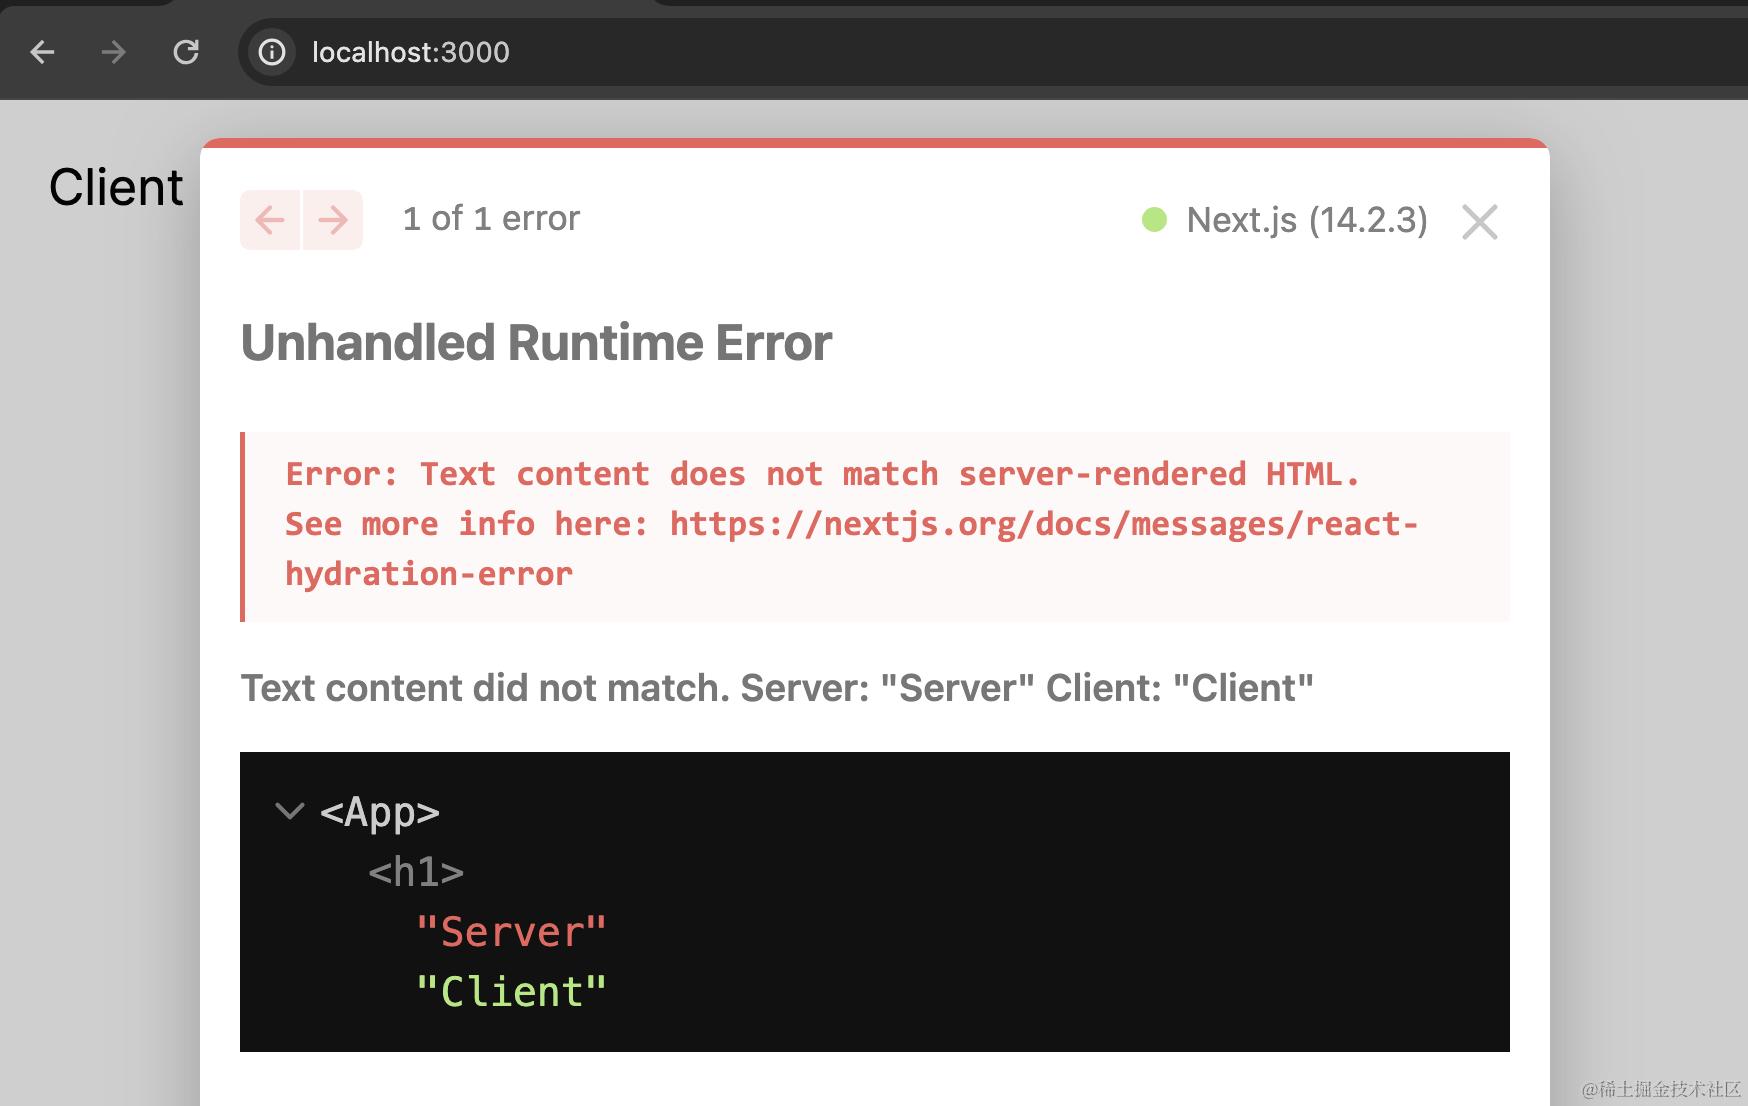
Task: Click the '1 of 1 error' counter
Action: [491, 218]
